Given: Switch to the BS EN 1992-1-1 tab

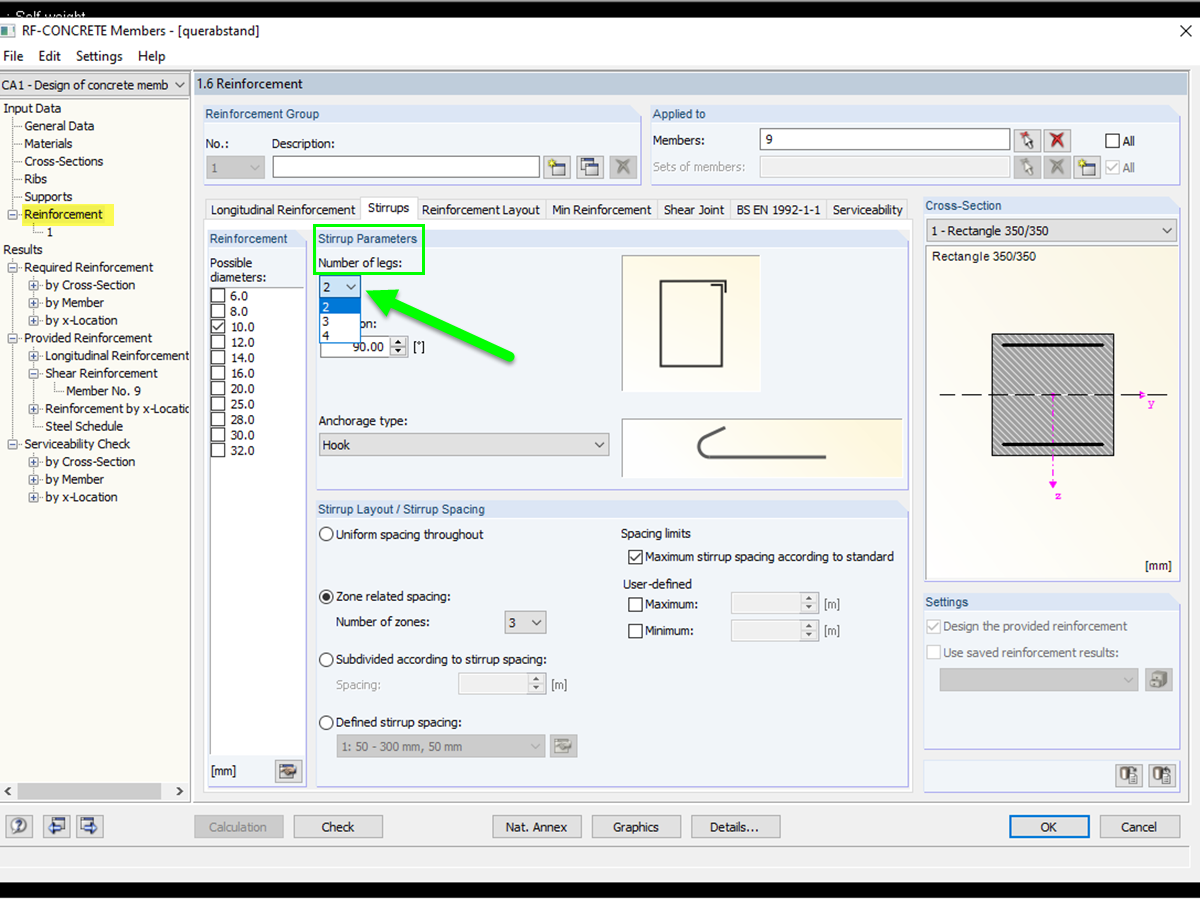Looking at the screenshot, I should pyautogui.click(x=778, y=210).
